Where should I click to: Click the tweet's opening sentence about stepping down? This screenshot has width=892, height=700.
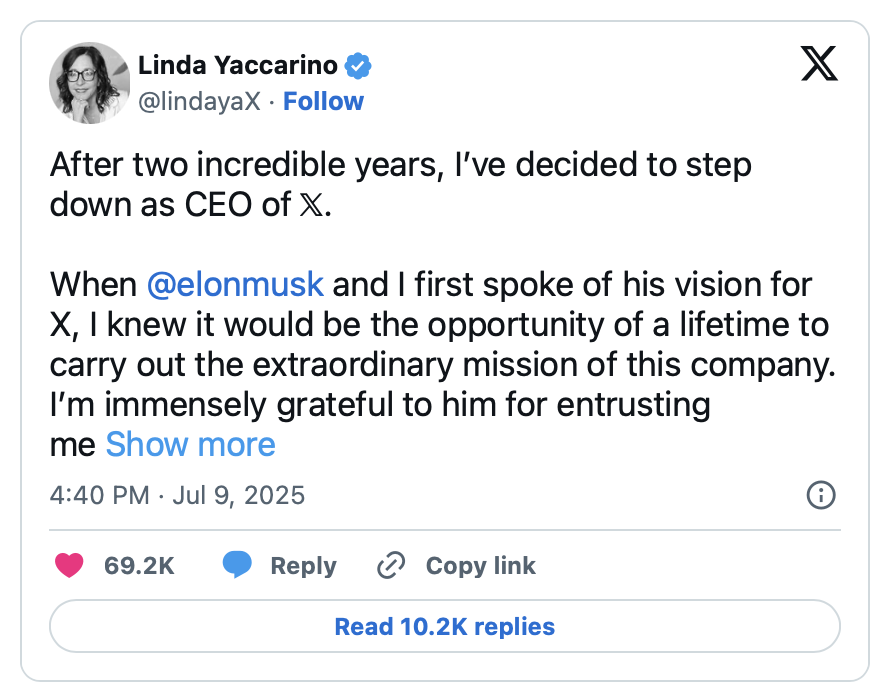(x=400, y=184)
